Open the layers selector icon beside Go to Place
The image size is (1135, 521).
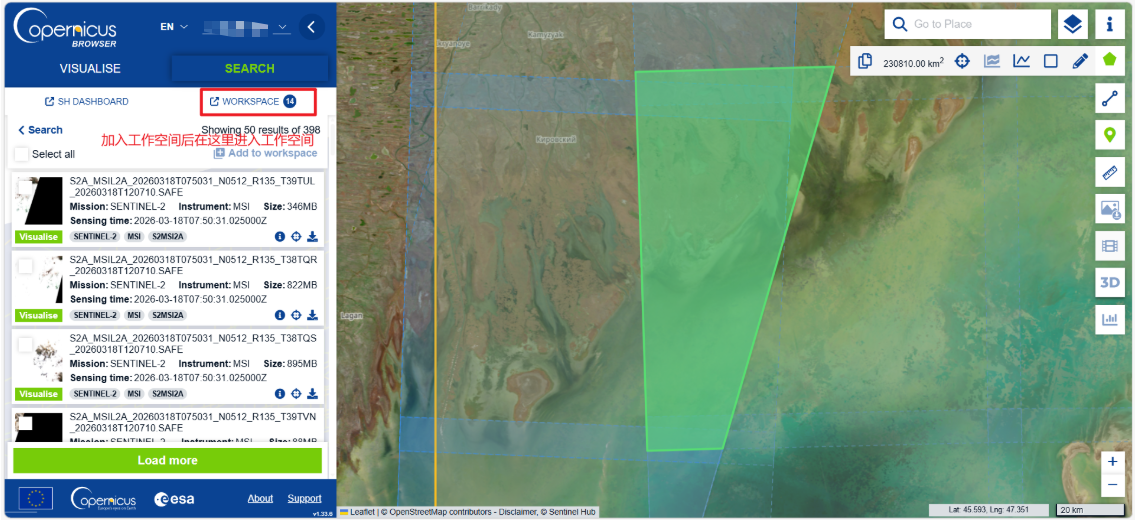(x=1073, y=25)
